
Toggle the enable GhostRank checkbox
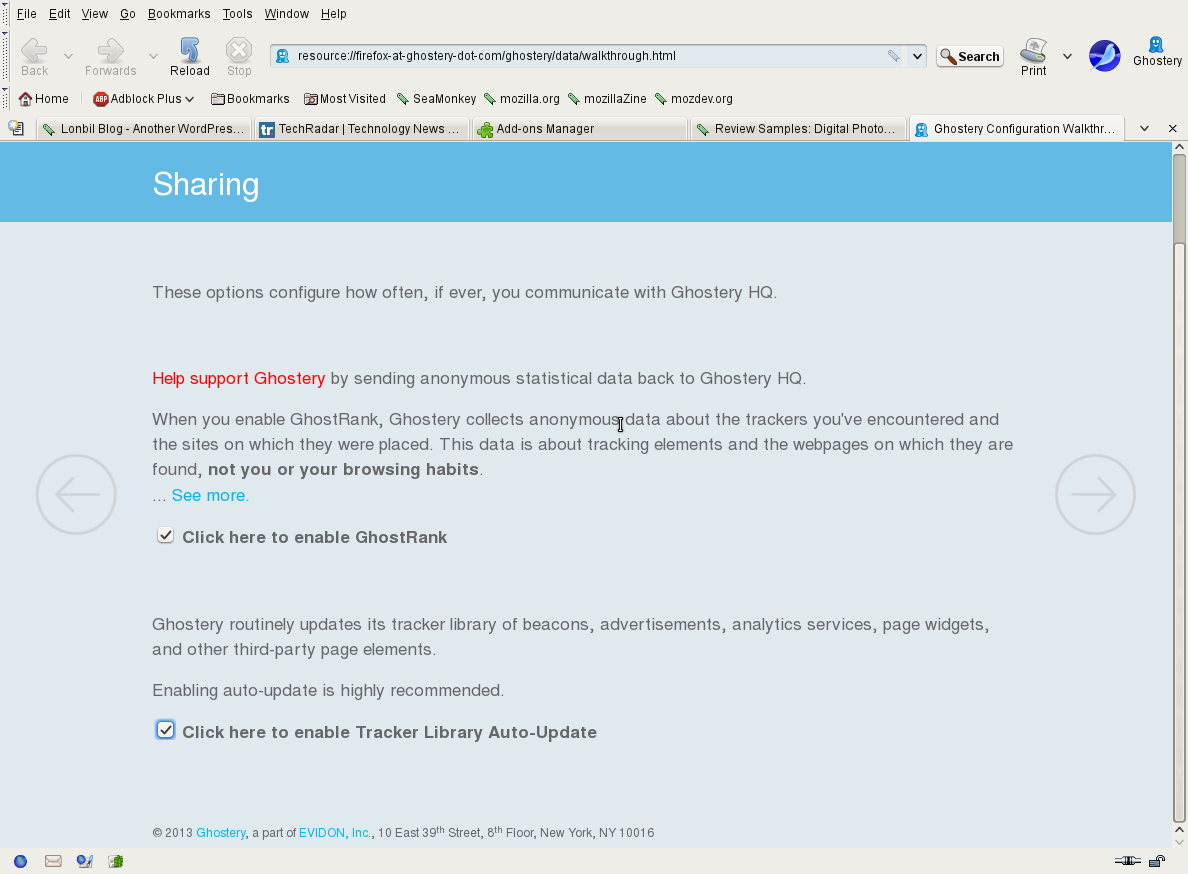click(165, 535)
